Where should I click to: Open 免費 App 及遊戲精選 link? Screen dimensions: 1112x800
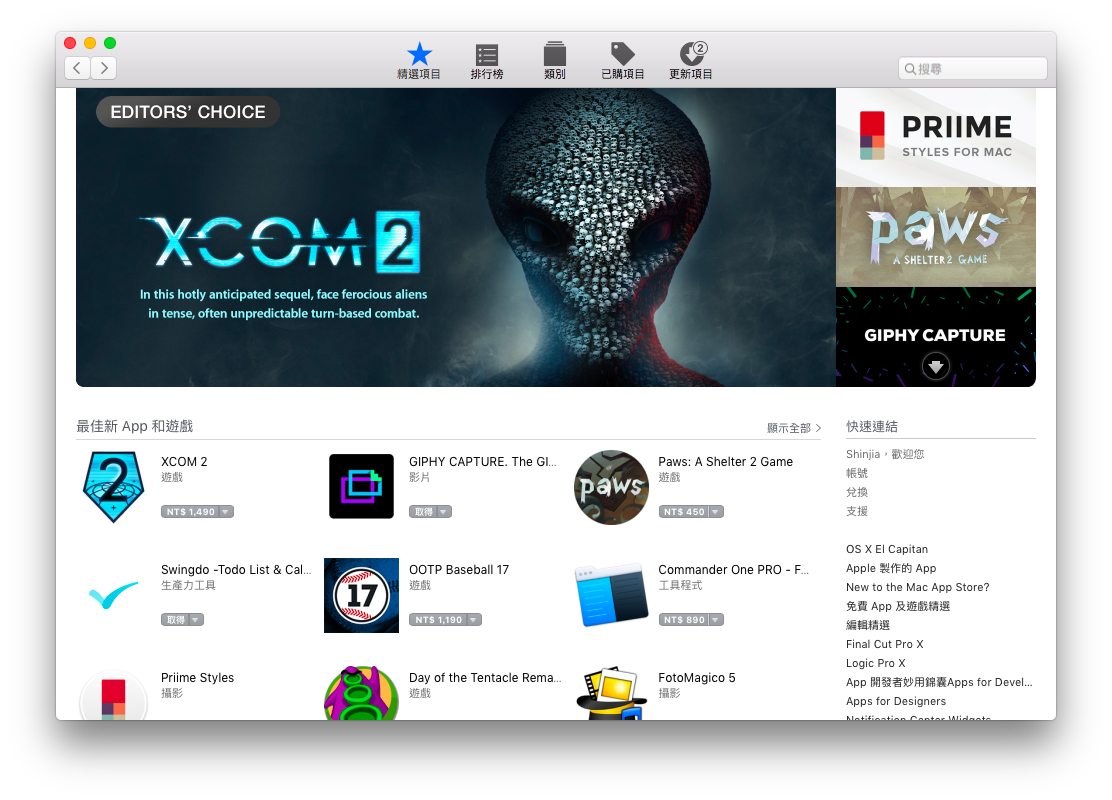898,606
